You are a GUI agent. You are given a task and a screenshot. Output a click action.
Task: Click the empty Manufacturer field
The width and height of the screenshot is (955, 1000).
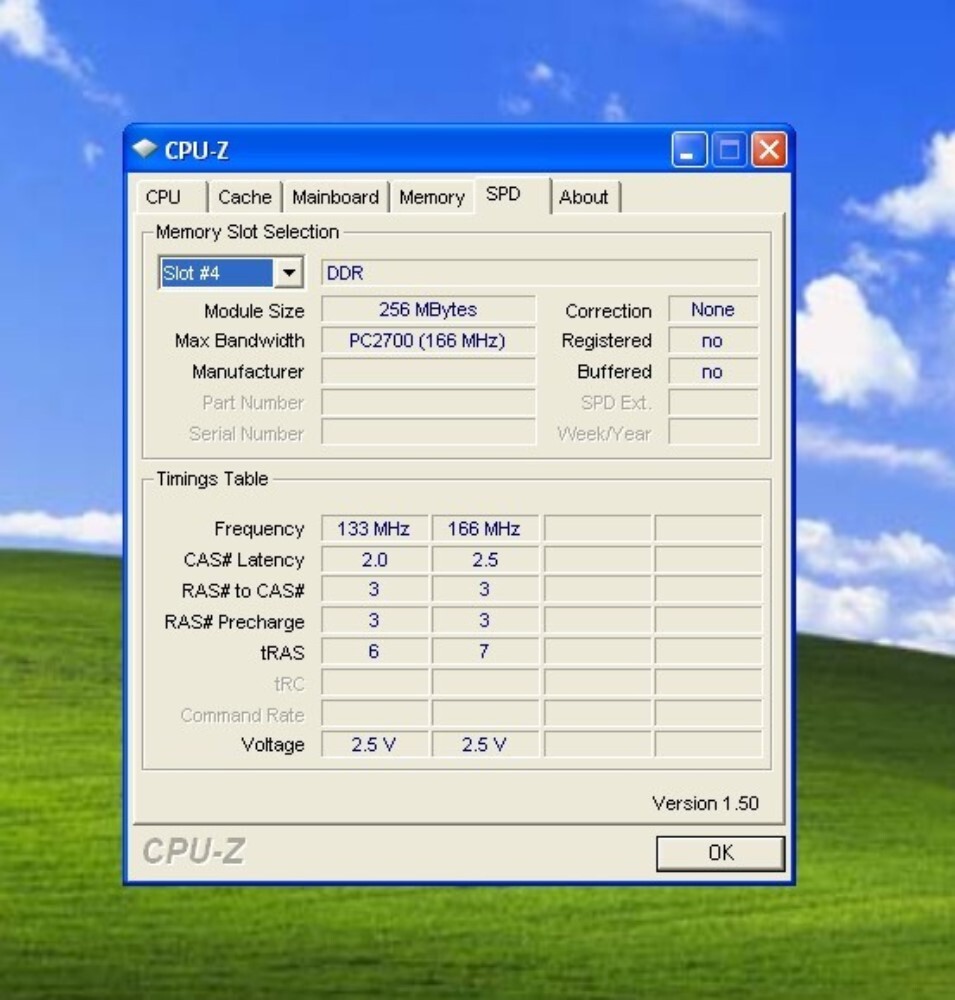tap(428, 371)
